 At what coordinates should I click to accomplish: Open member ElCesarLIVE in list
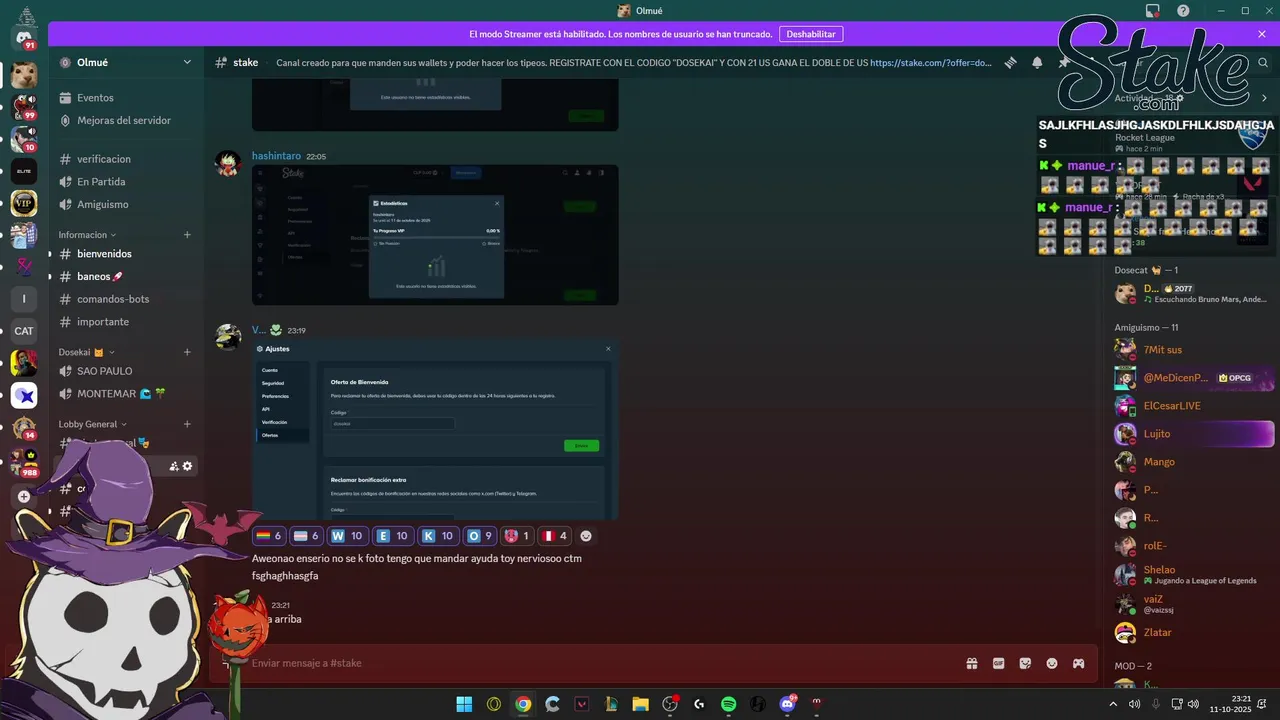point(1194,406)
